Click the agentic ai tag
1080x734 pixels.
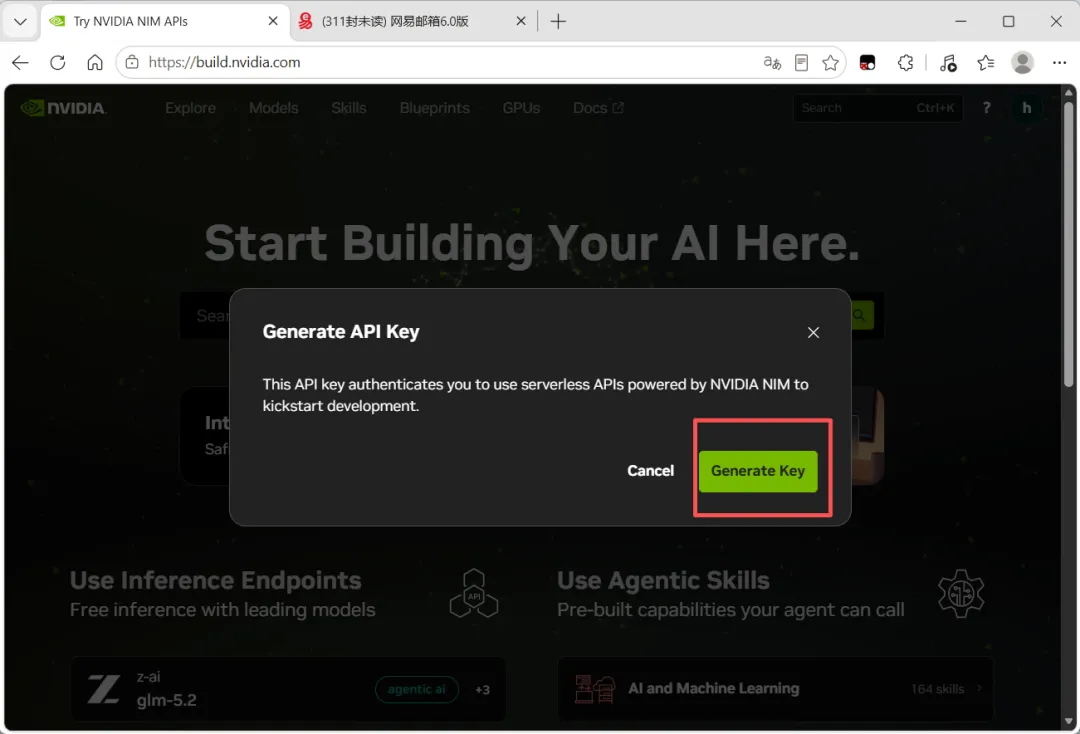[417, 689]
